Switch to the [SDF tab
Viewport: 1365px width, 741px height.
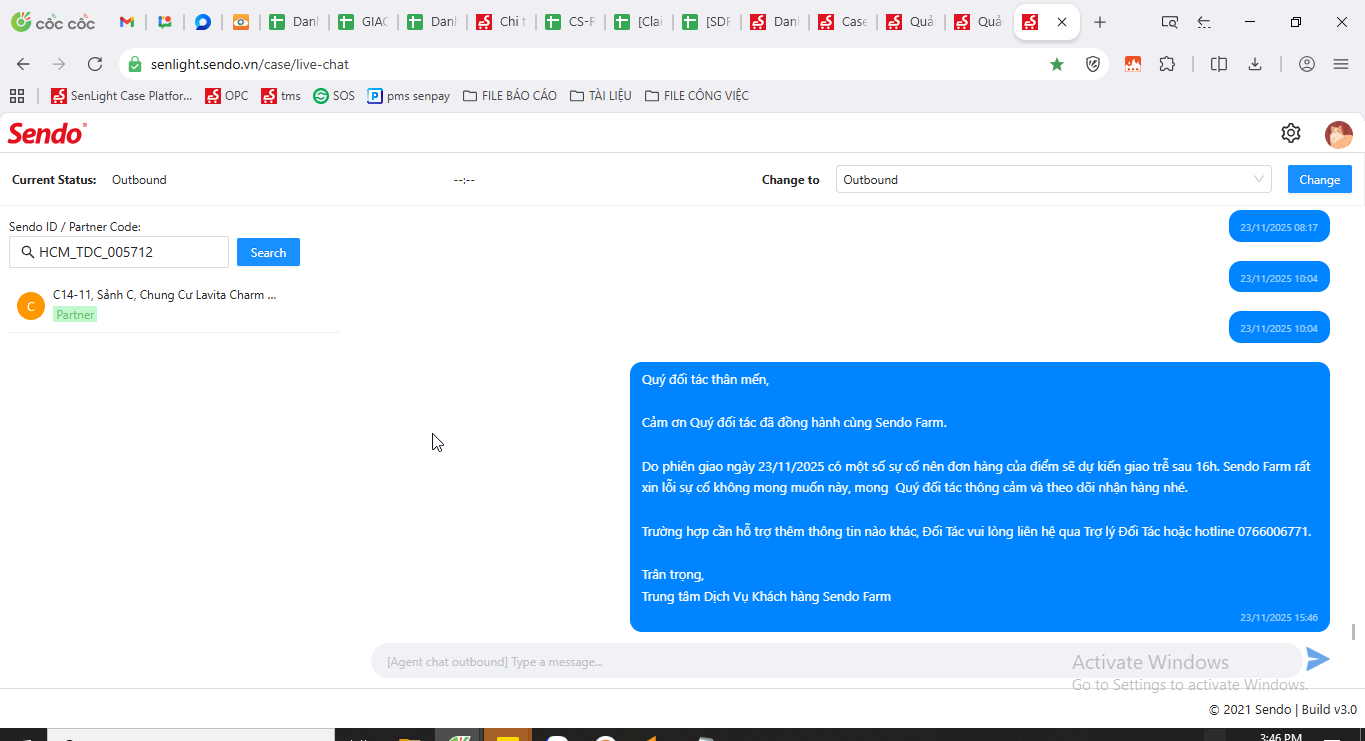[x=706, y=22]
